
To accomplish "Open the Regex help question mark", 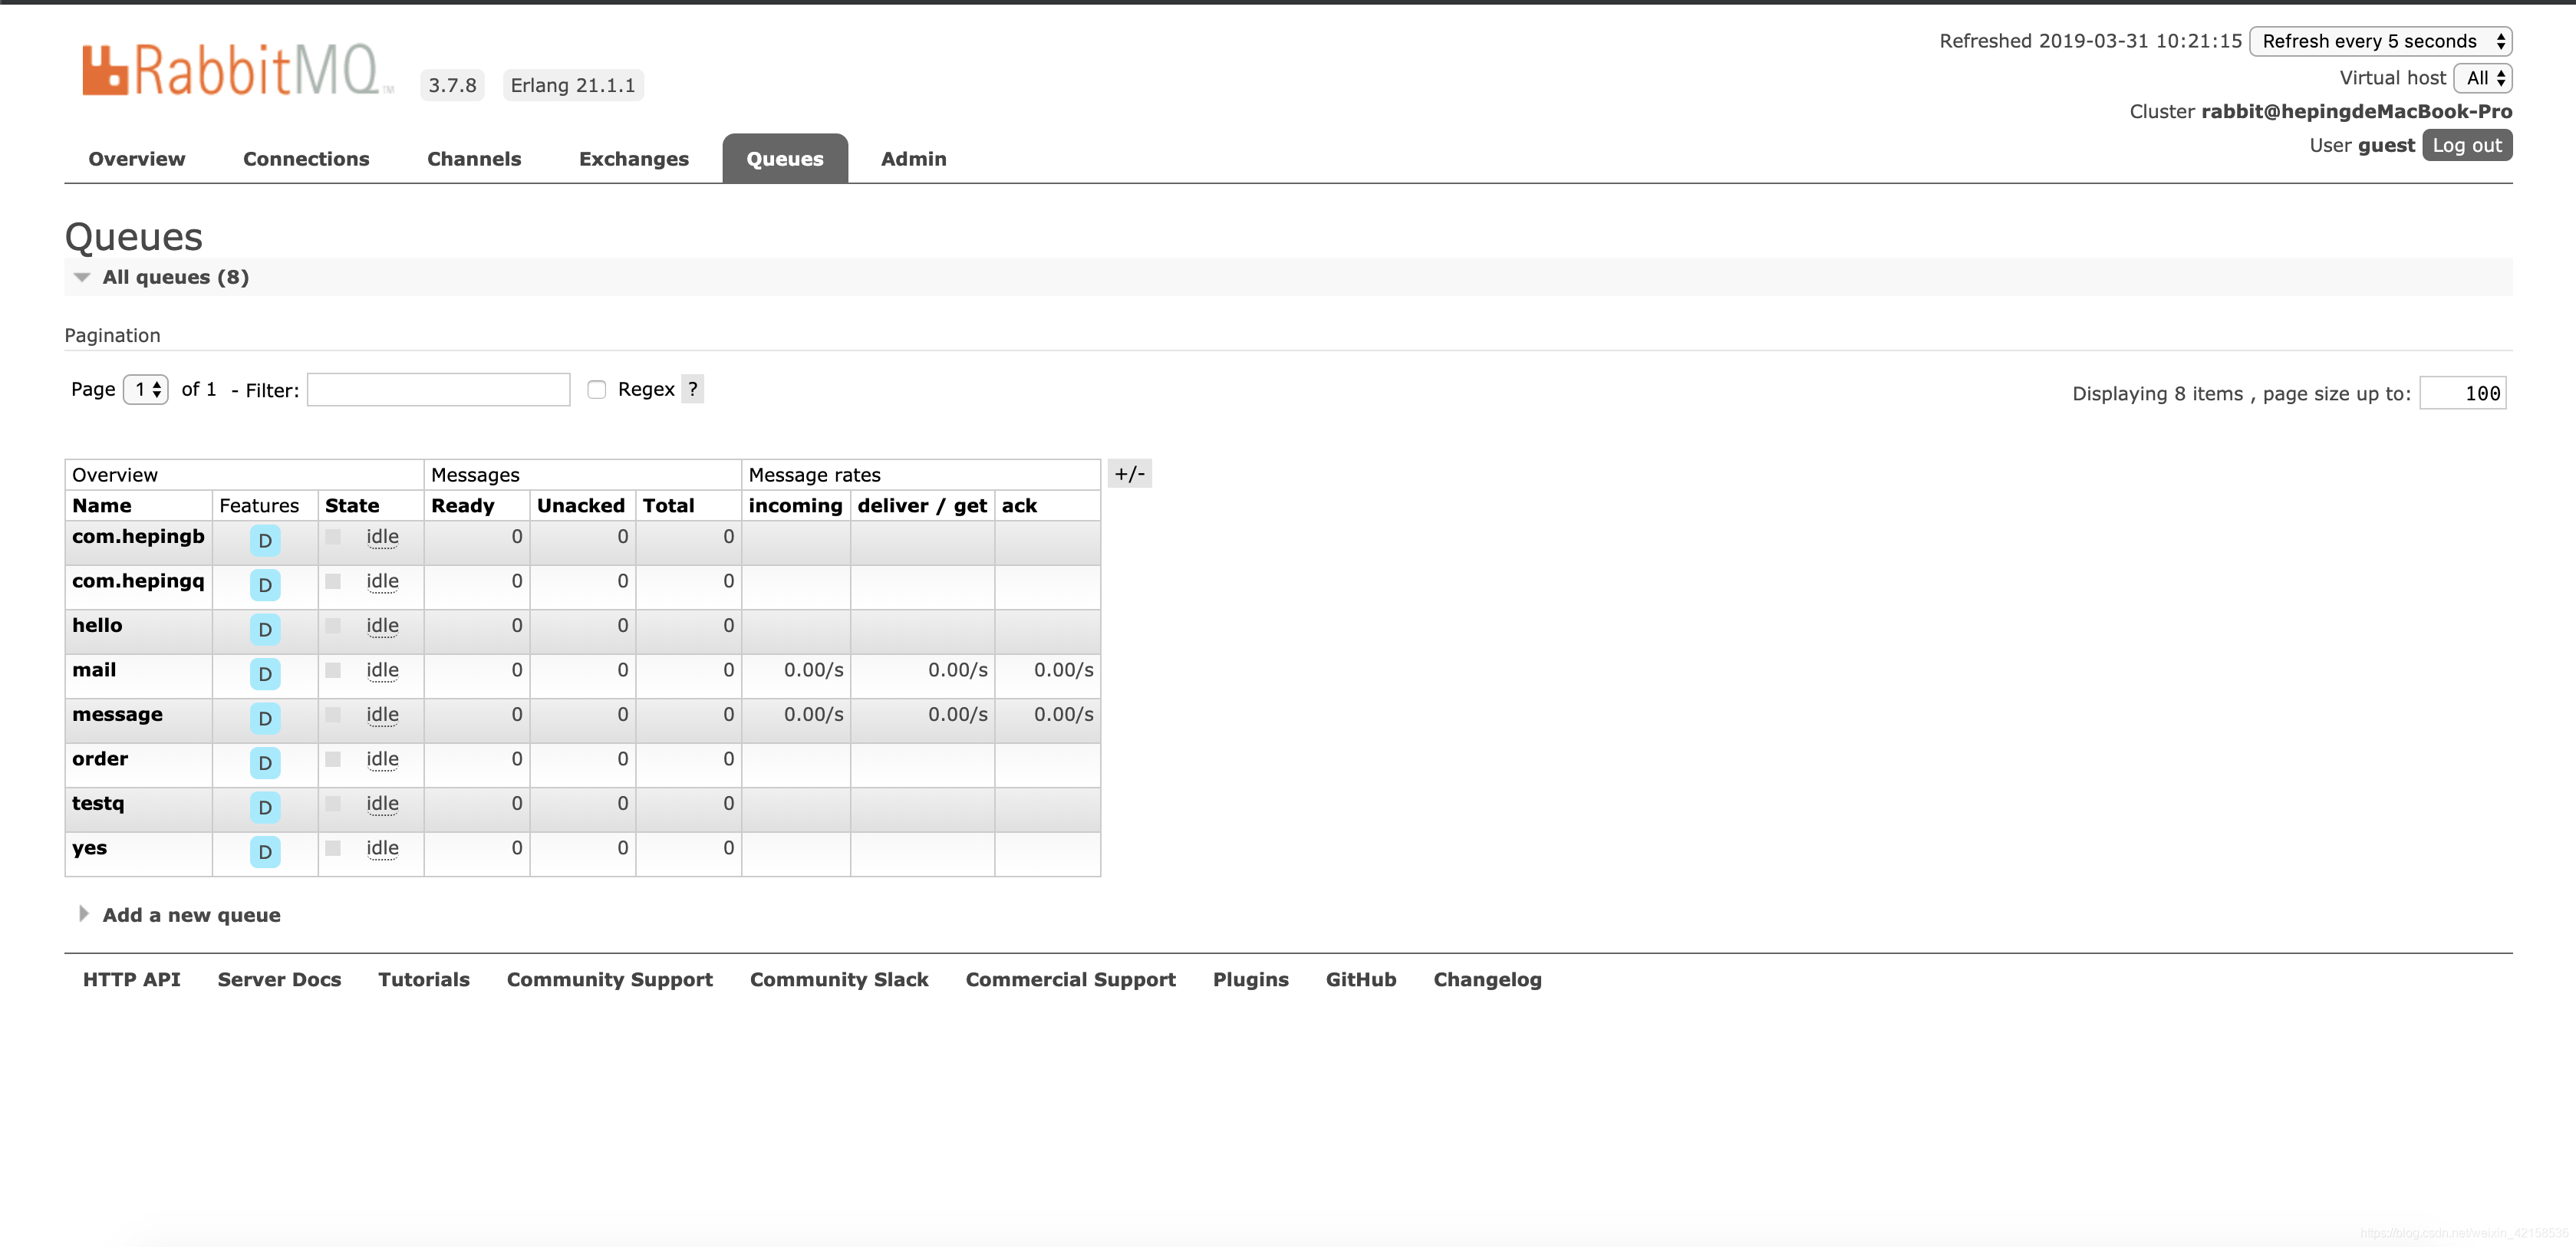I will pyautogui.click(x=692, y=389).
